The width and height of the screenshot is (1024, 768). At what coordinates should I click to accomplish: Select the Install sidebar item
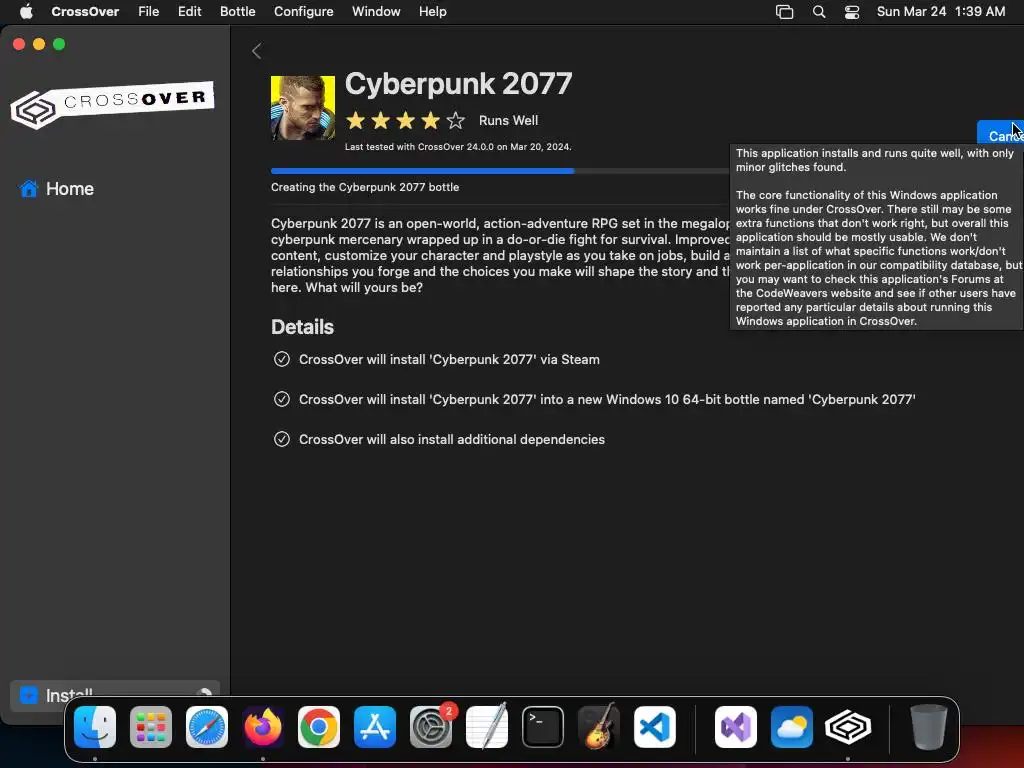(114, 695)
